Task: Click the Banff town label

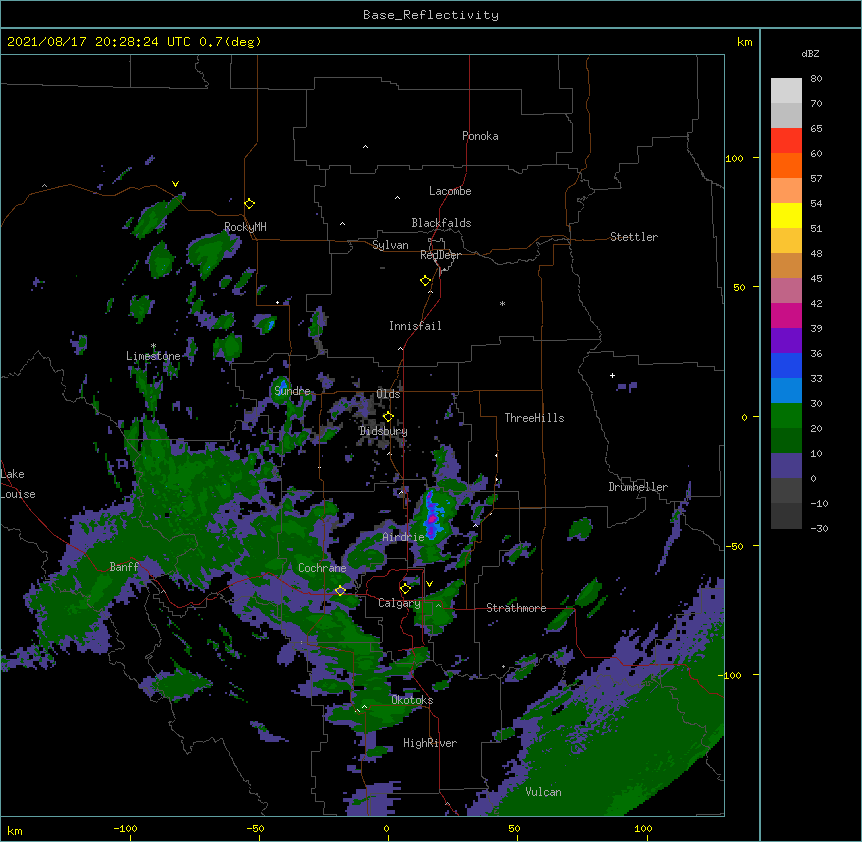Action: 124,567
